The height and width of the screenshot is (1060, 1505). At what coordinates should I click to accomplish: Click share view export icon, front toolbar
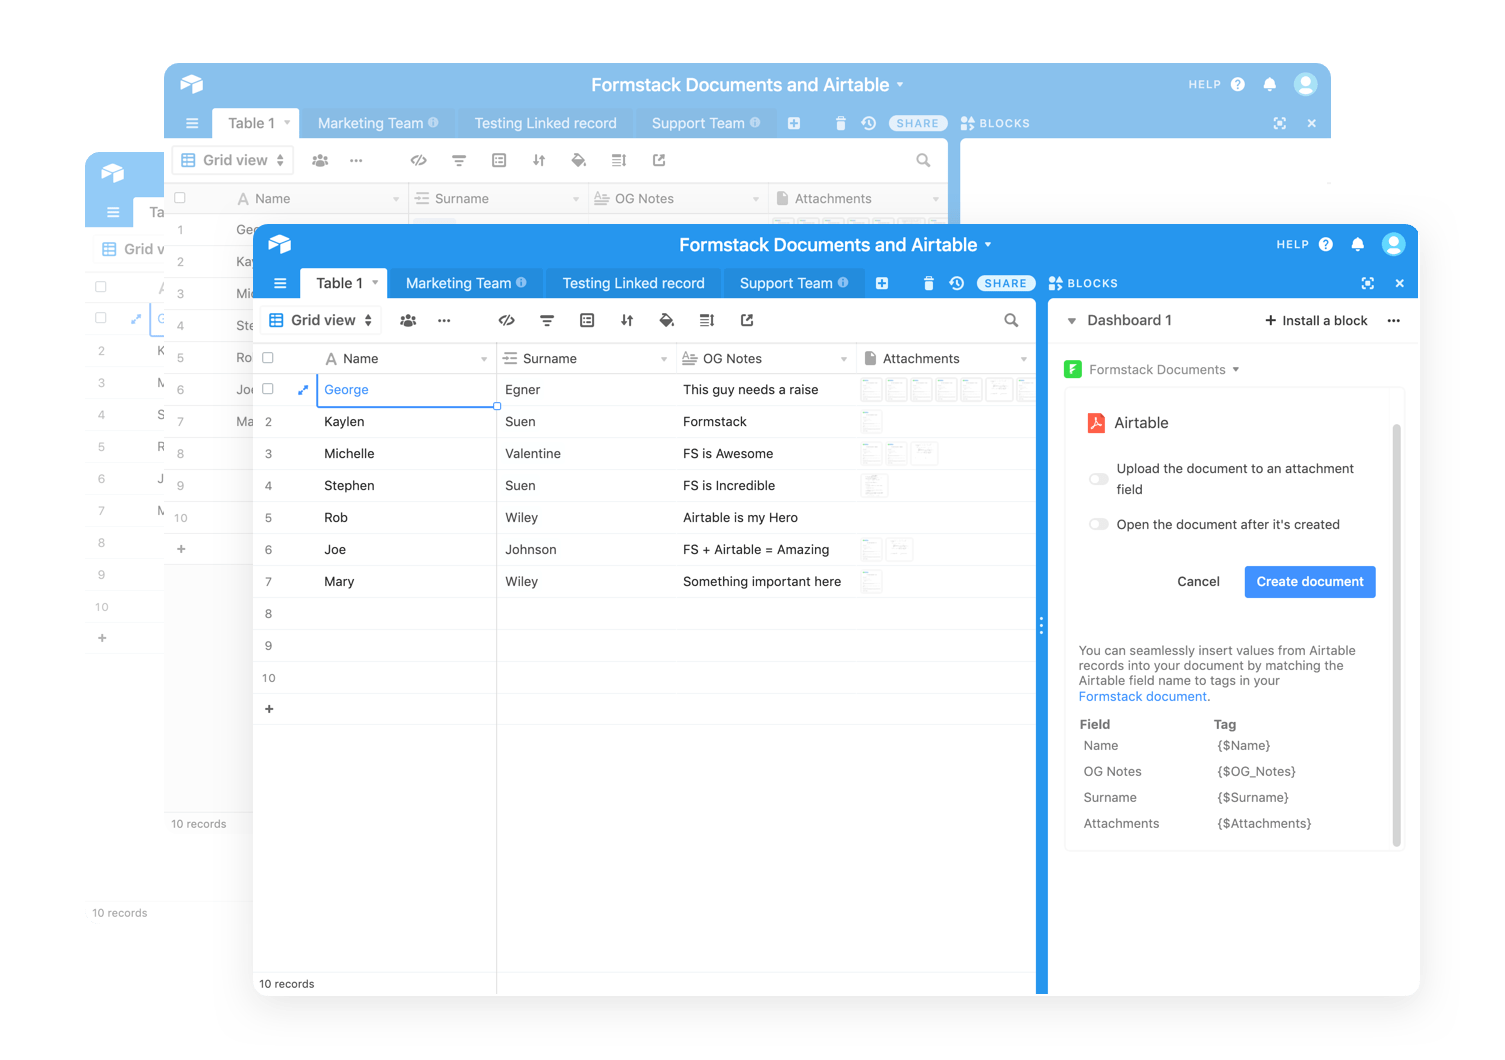point(747,320)
